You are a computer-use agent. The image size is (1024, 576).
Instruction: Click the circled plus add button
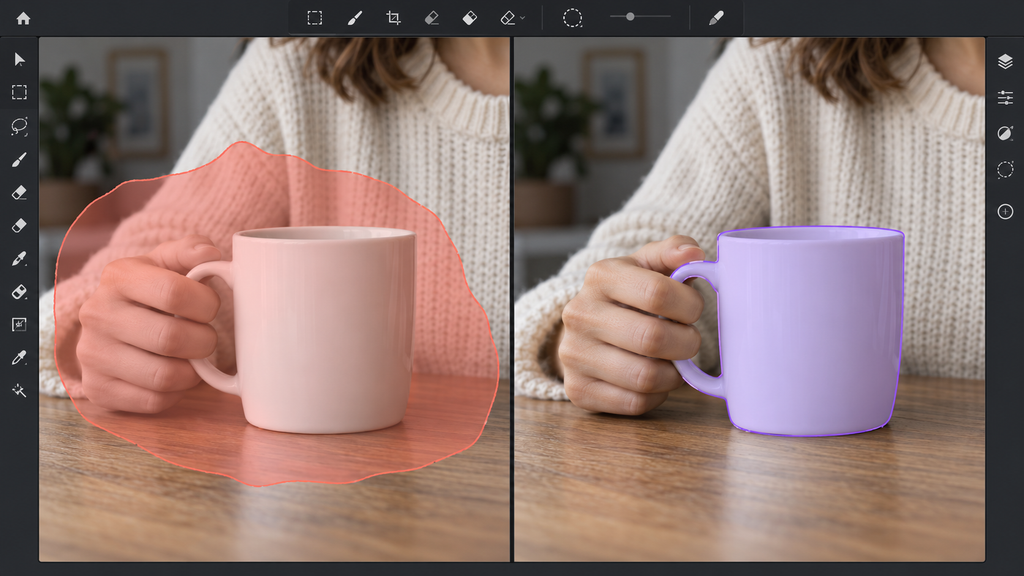click(x=1005, y=212)
